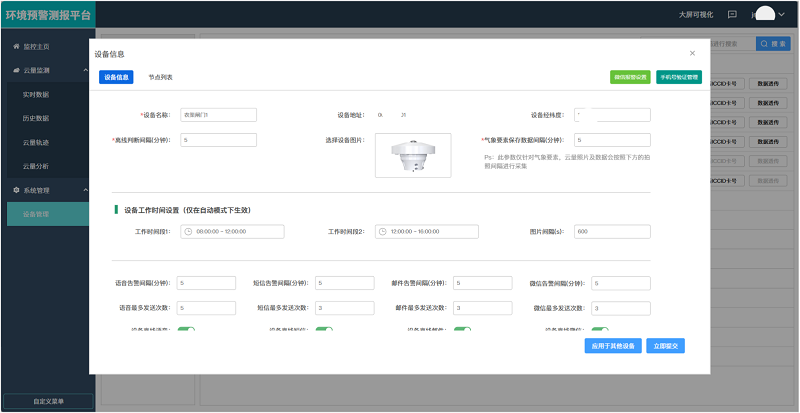Click the 应用于其他设备 button

[x=612, y=346]
